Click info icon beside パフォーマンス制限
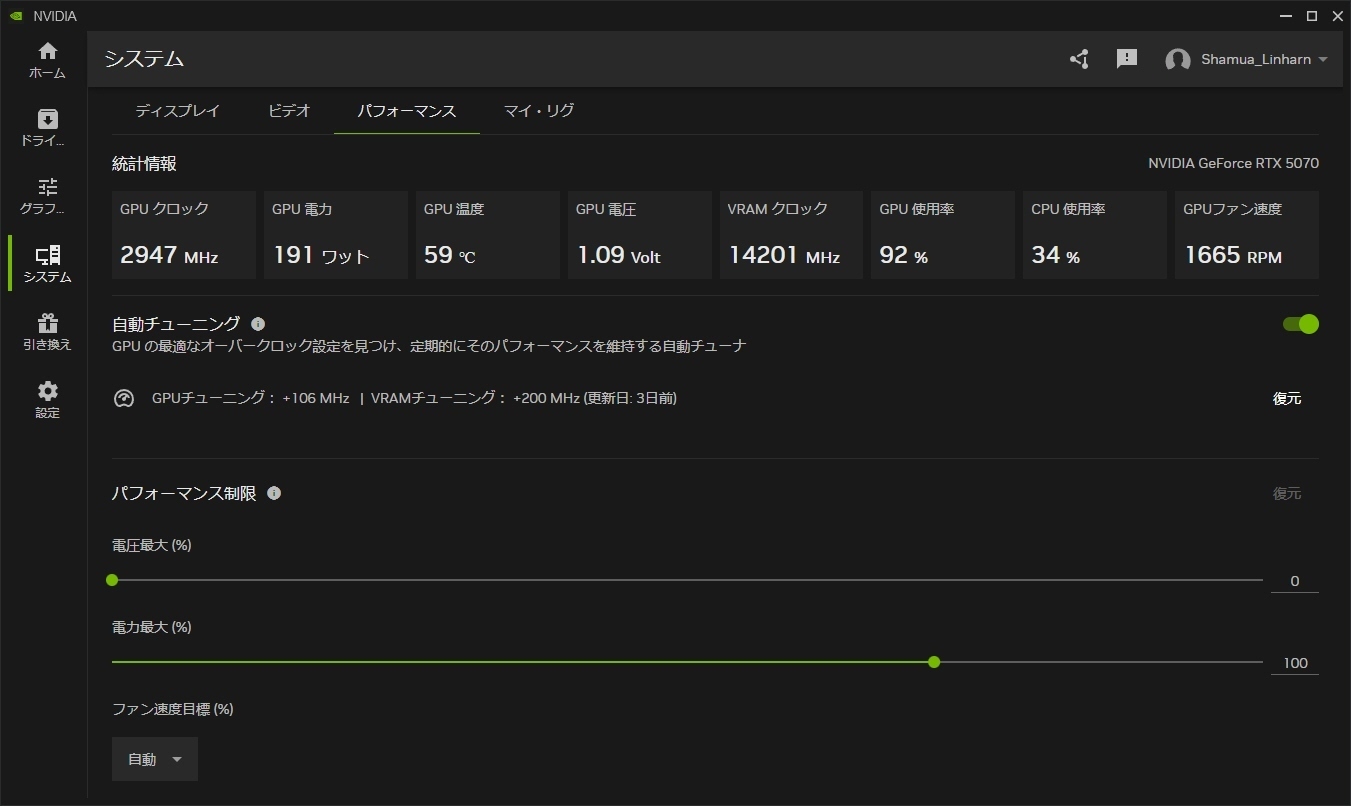Viewport: 1351px width, 806px height. pyautogui.click(x=274, y=493)
